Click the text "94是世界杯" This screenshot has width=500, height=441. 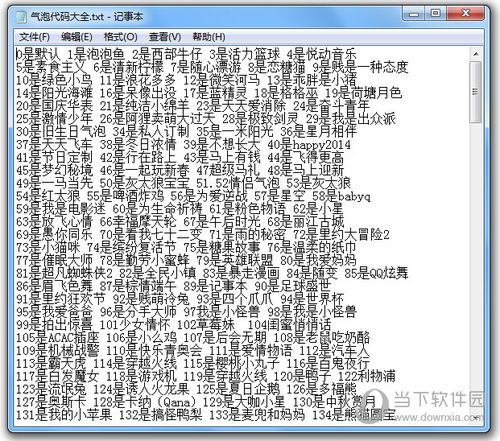[x=312, y=299]
